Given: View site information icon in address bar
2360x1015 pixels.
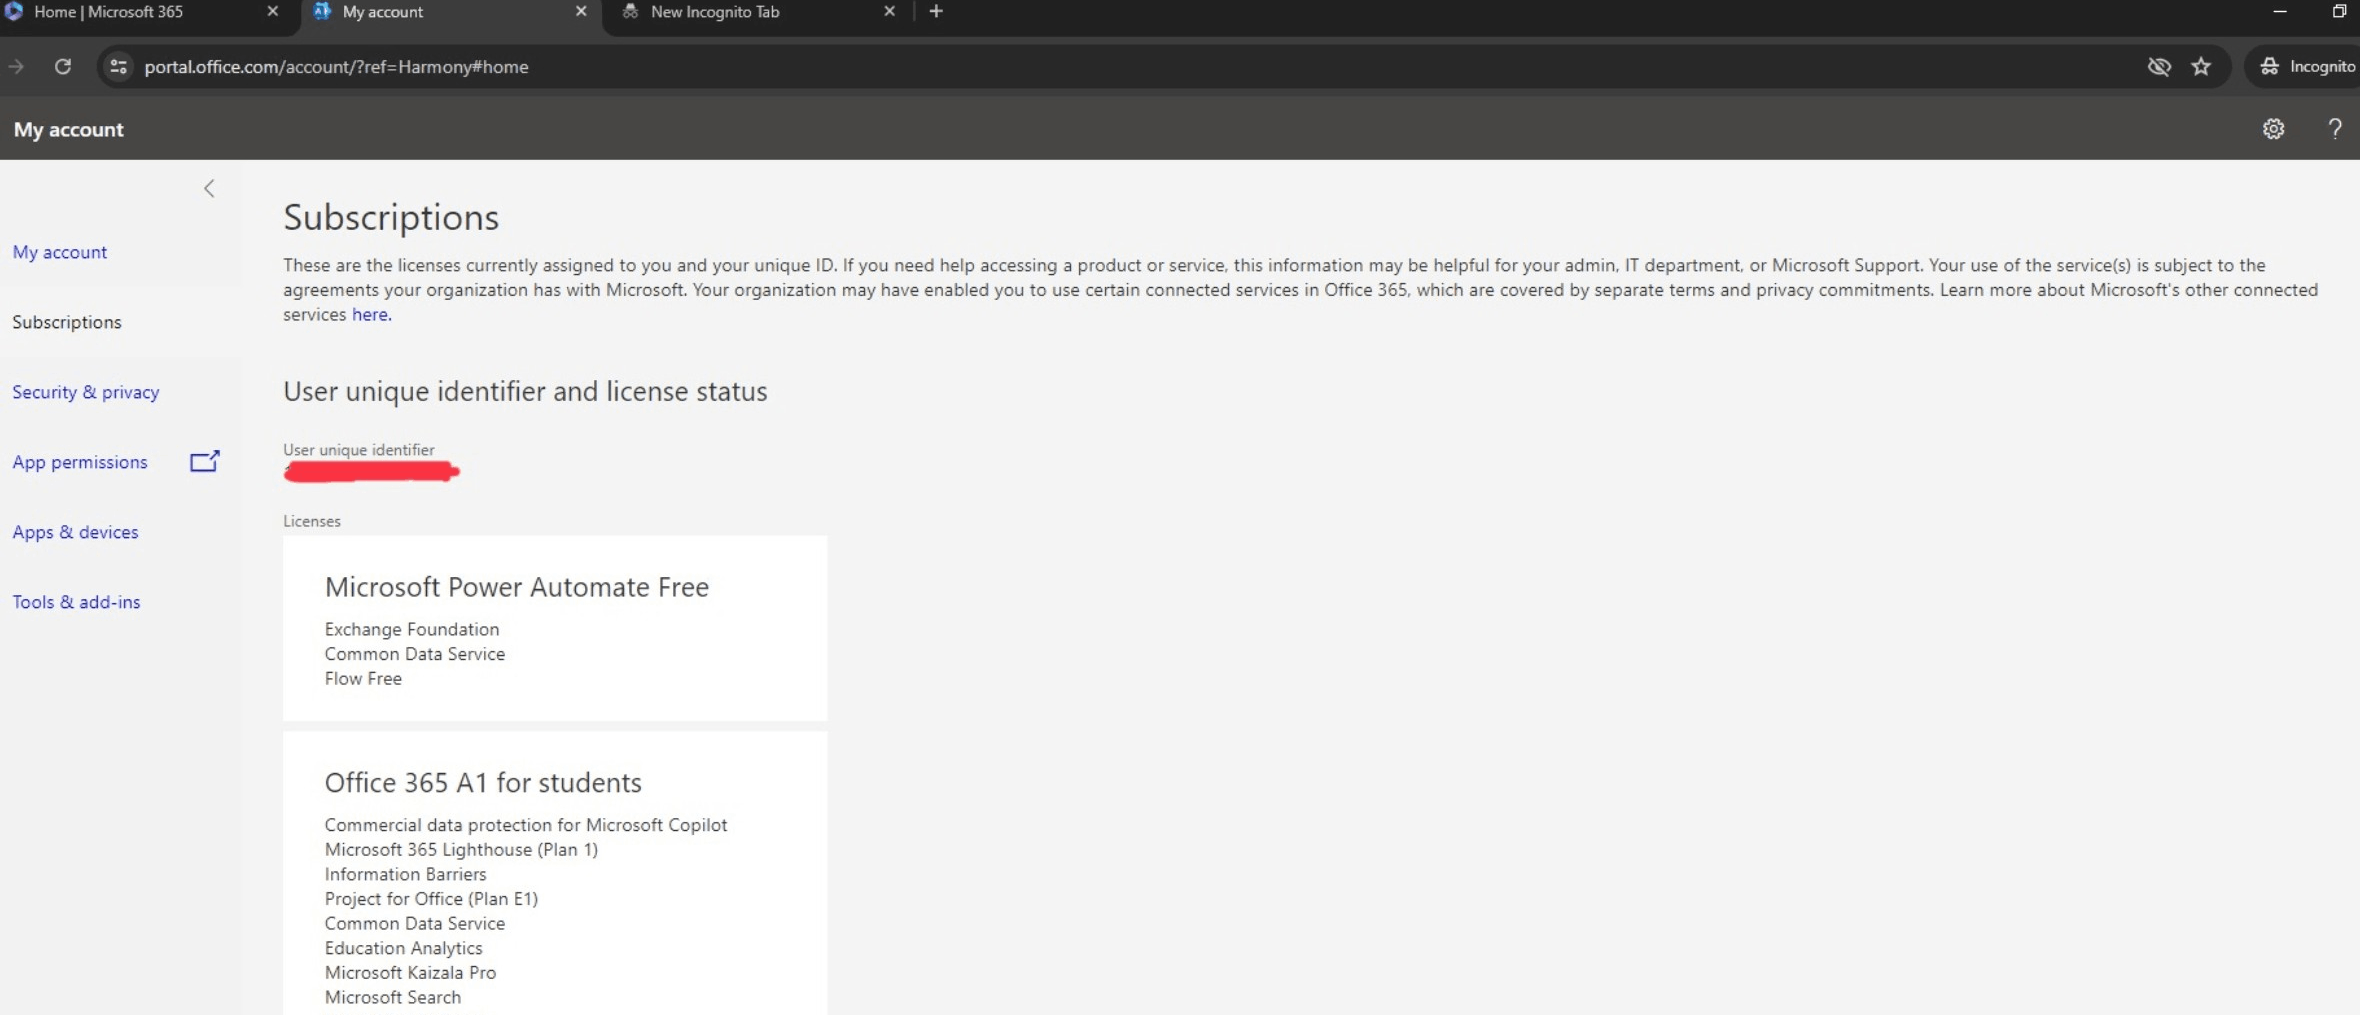Looking at the screenshot, I should pos(118,66).
